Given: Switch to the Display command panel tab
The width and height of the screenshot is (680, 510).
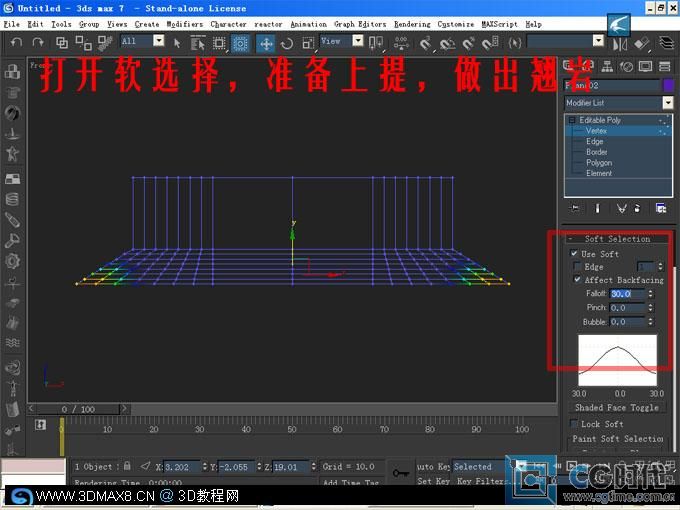Looking at the screenshot, I should pyautogui.click(x=645, y=66).
